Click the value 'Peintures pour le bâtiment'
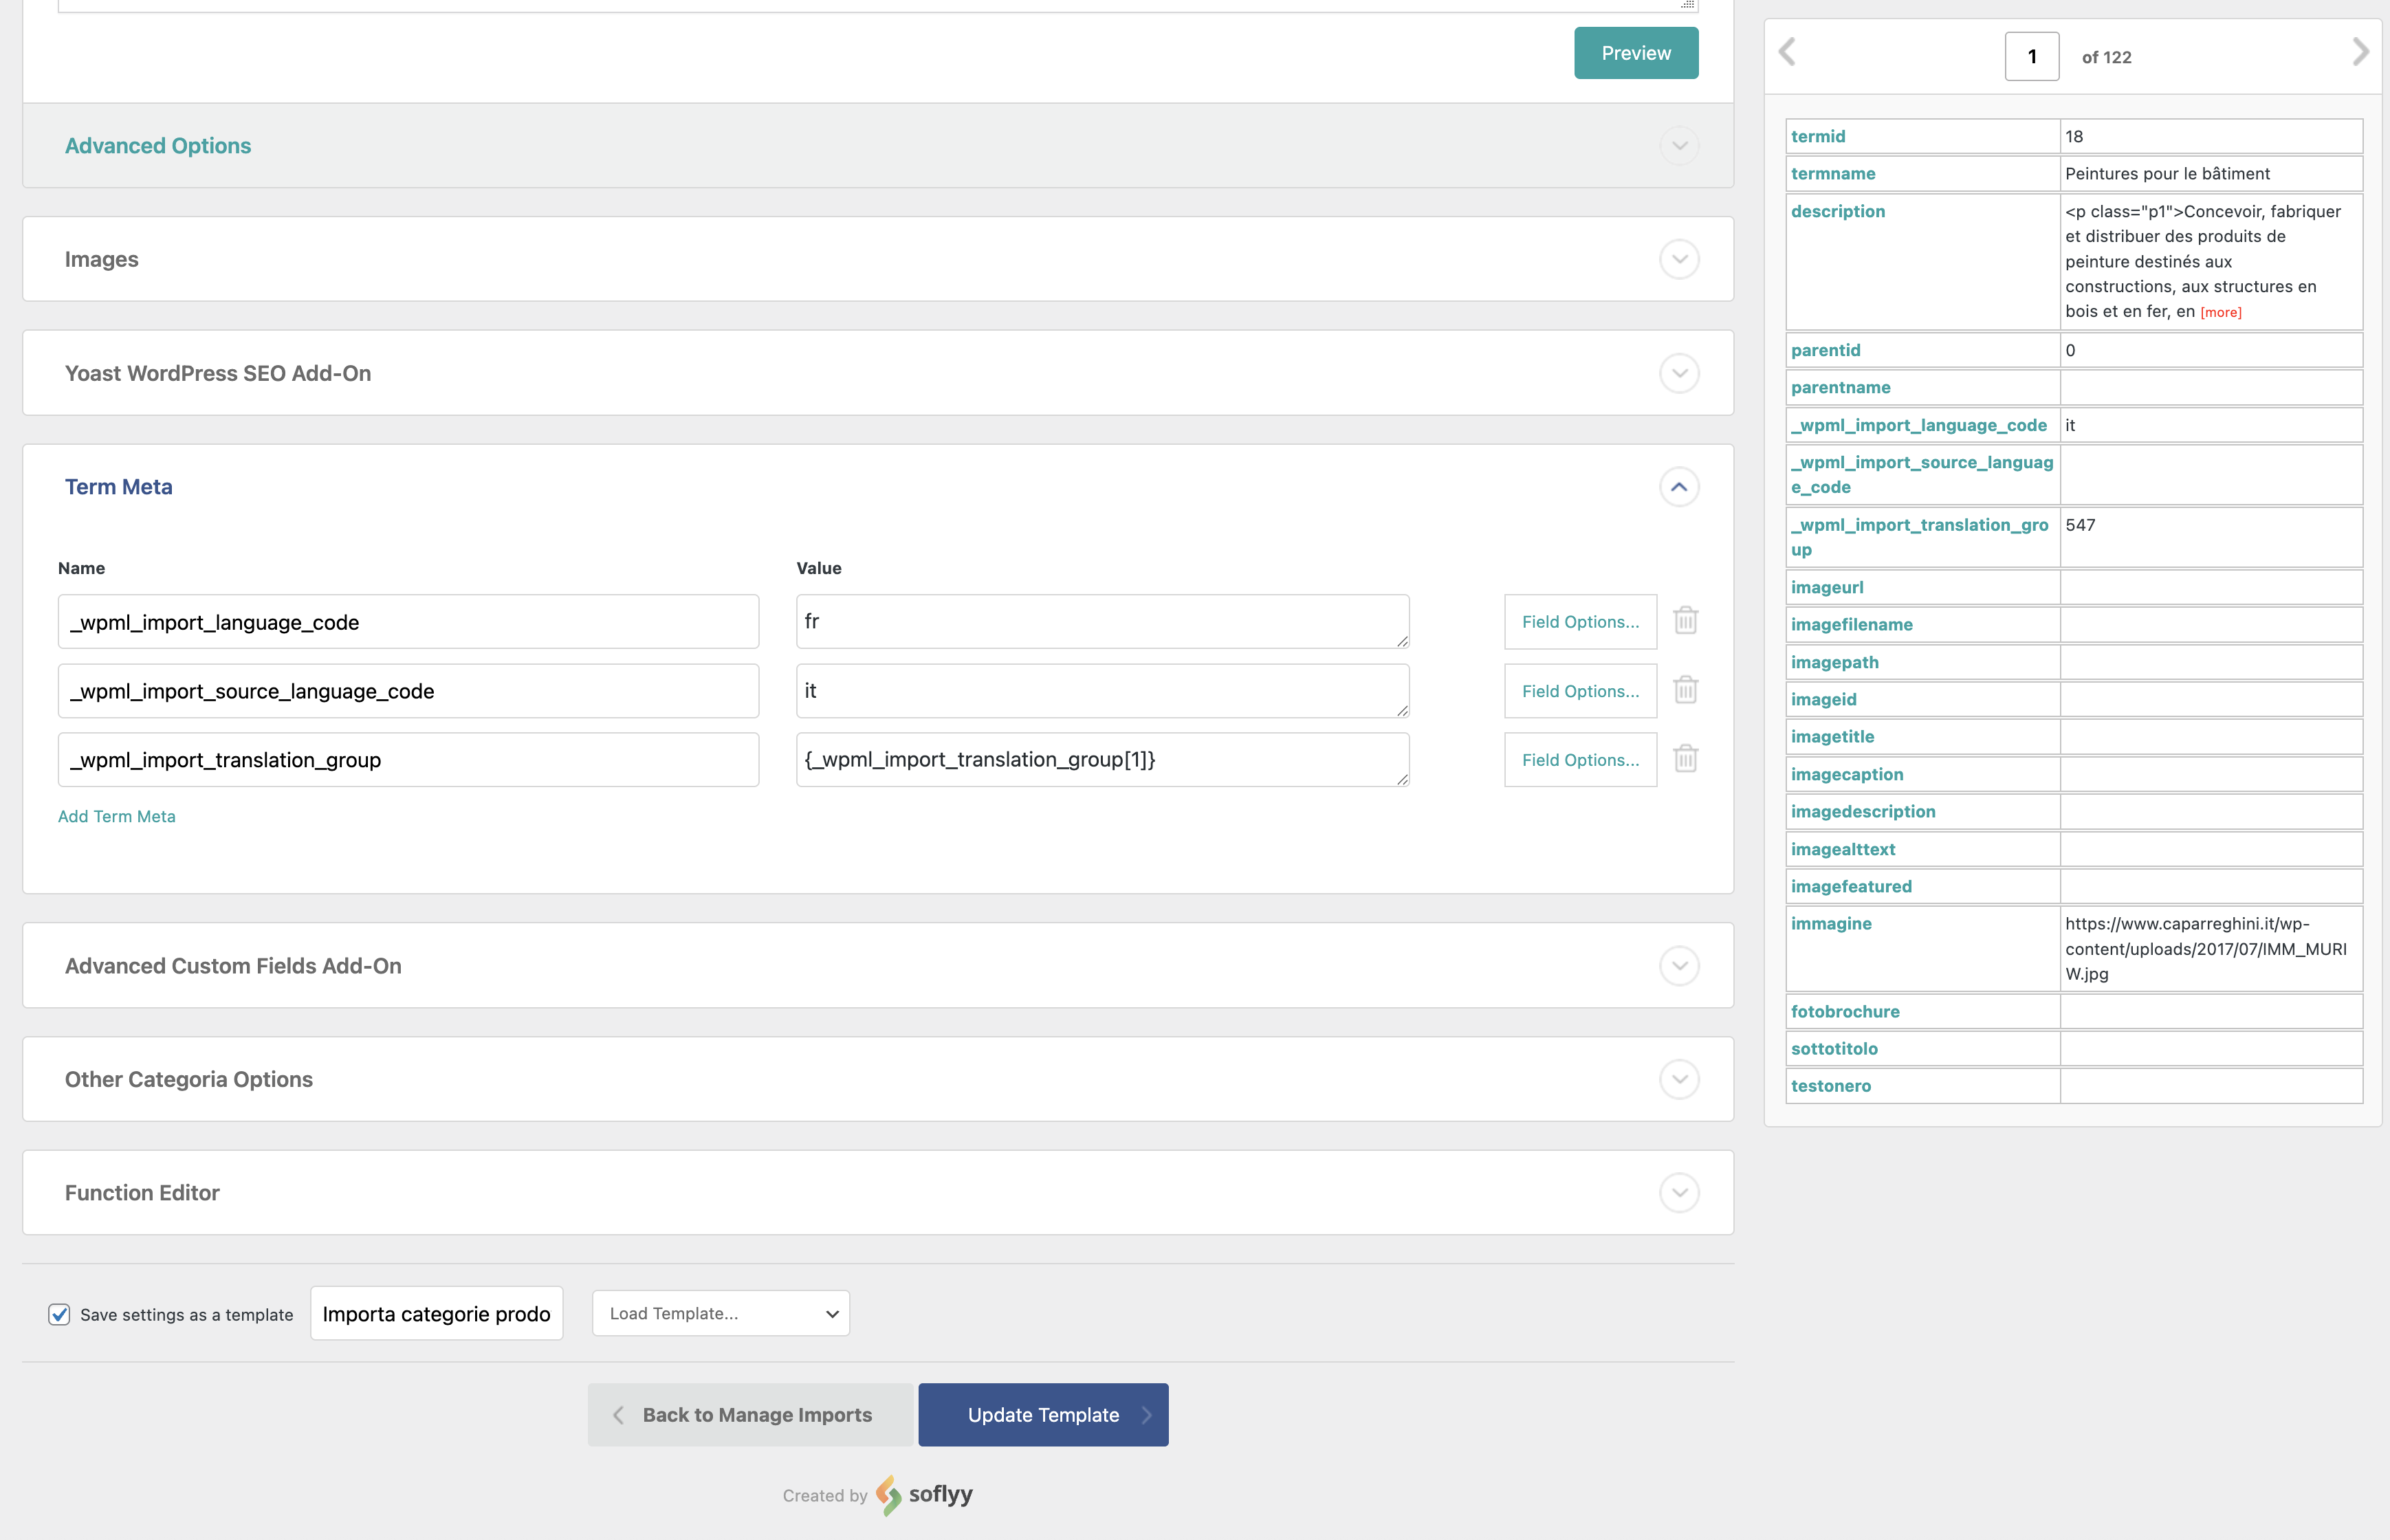The width and height of the screenshot is (2390, 1540). [x=2167, y=173]
